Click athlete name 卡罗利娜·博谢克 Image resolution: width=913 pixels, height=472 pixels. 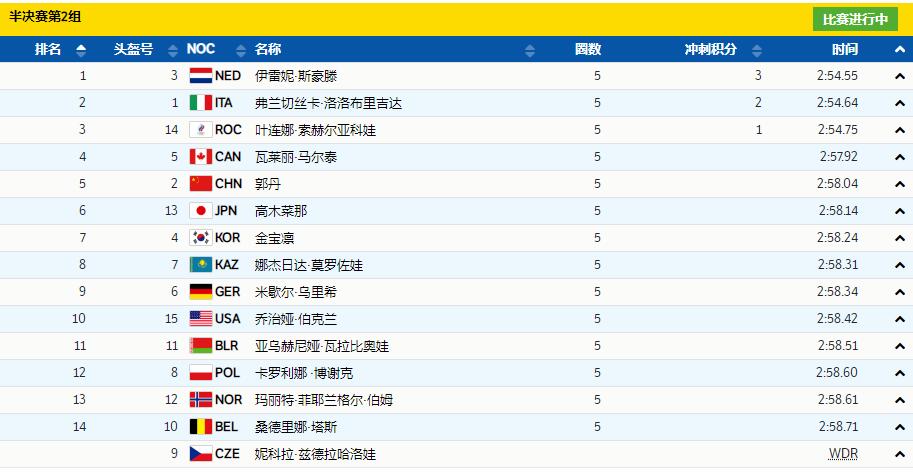(304, 373)
